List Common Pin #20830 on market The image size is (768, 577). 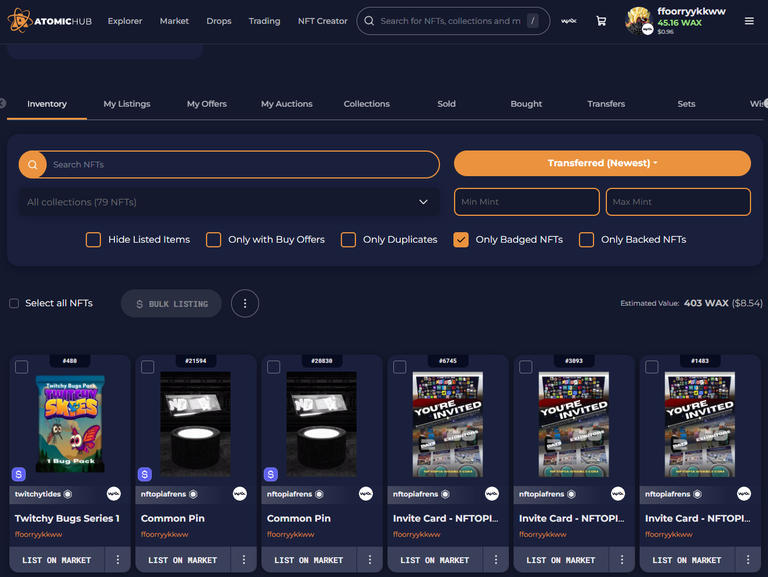click(x=309, y=560)
